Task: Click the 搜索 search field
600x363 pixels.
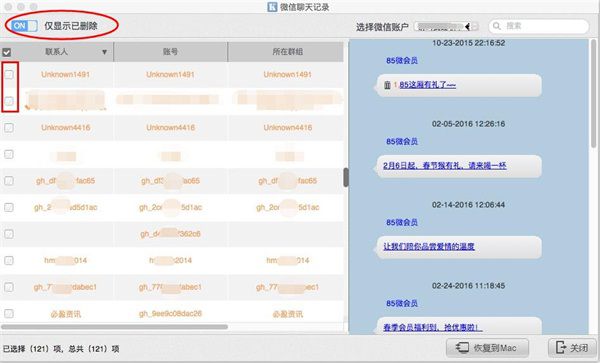Action: click(539, 26)
